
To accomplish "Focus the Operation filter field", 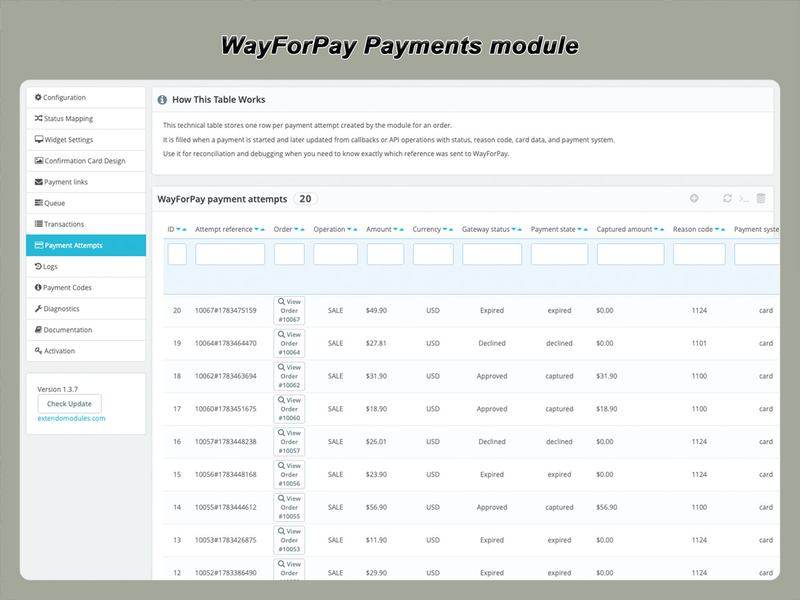I will tap(336, 254).
